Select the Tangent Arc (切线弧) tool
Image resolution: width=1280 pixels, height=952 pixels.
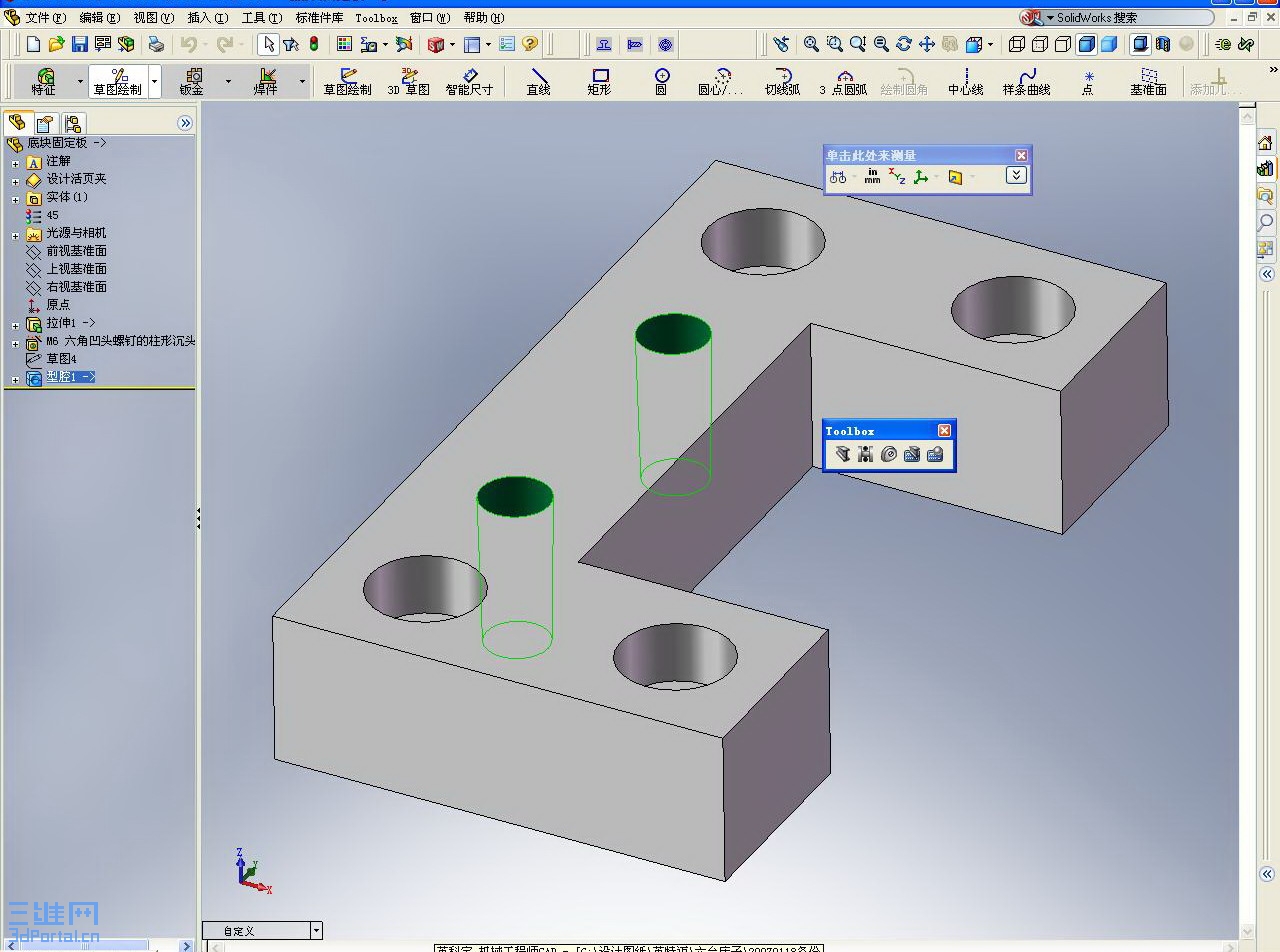(x=782, y=82)
